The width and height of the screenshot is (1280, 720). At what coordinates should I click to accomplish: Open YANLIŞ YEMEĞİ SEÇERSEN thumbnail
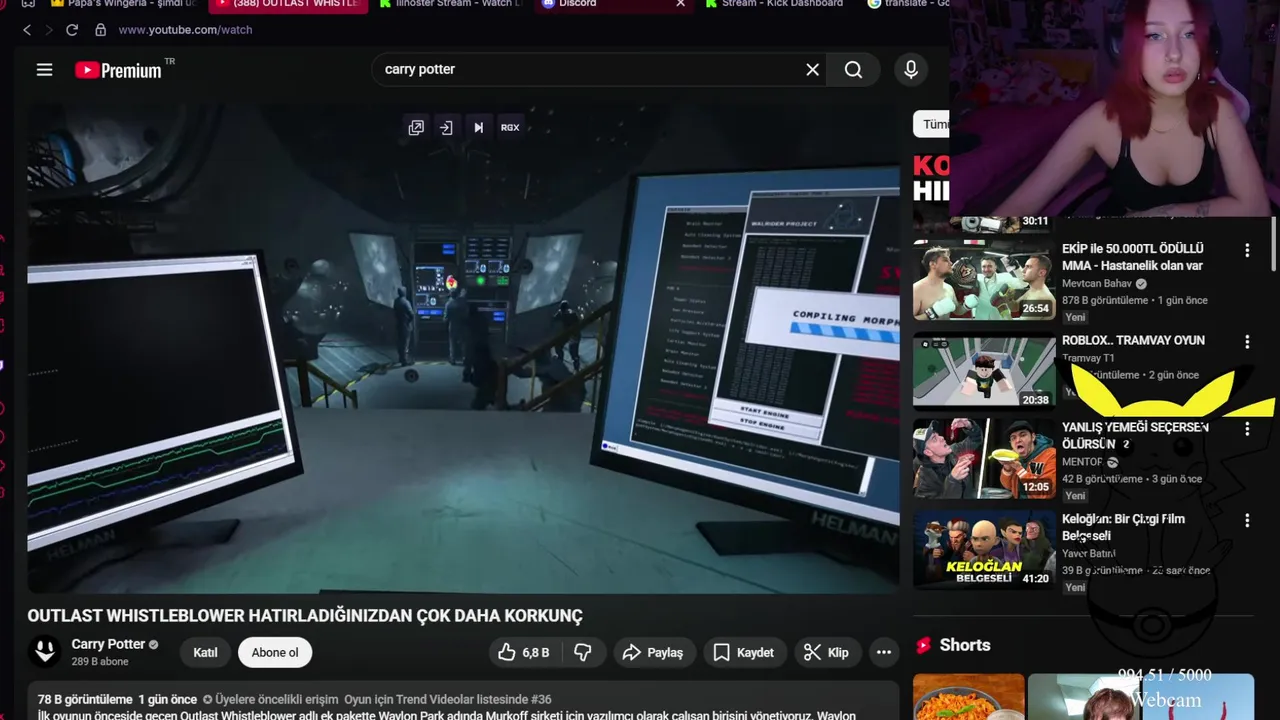pos(984,459)
